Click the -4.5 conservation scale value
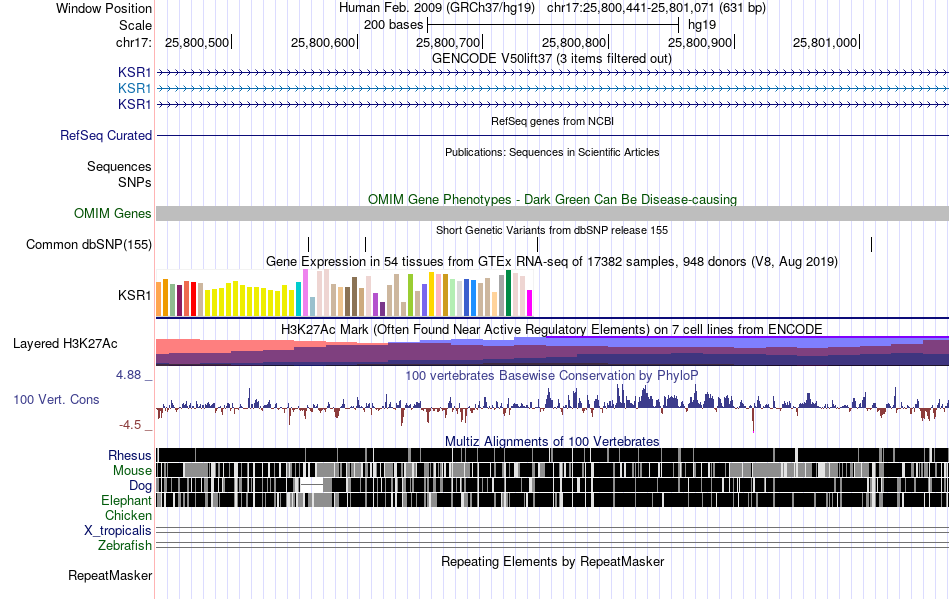 (130, 425)
